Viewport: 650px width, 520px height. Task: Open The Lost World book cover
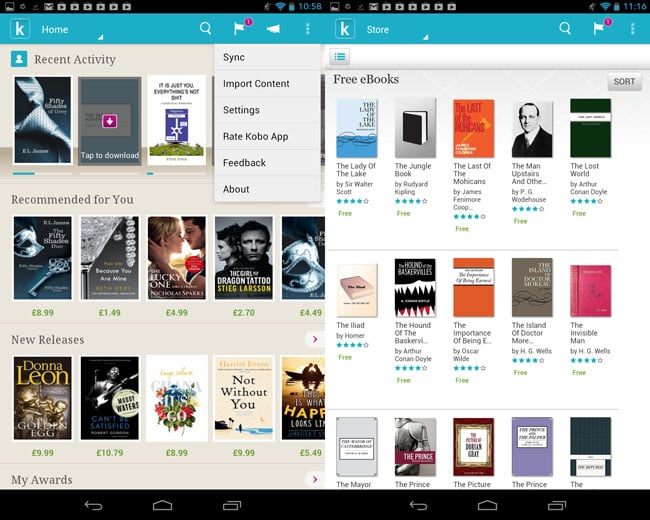[590, 128]
